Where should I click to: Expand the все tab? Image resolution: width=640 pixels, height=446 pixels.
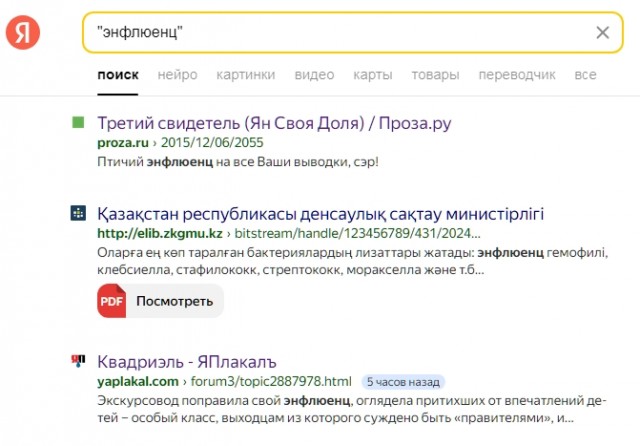[585, 75]
